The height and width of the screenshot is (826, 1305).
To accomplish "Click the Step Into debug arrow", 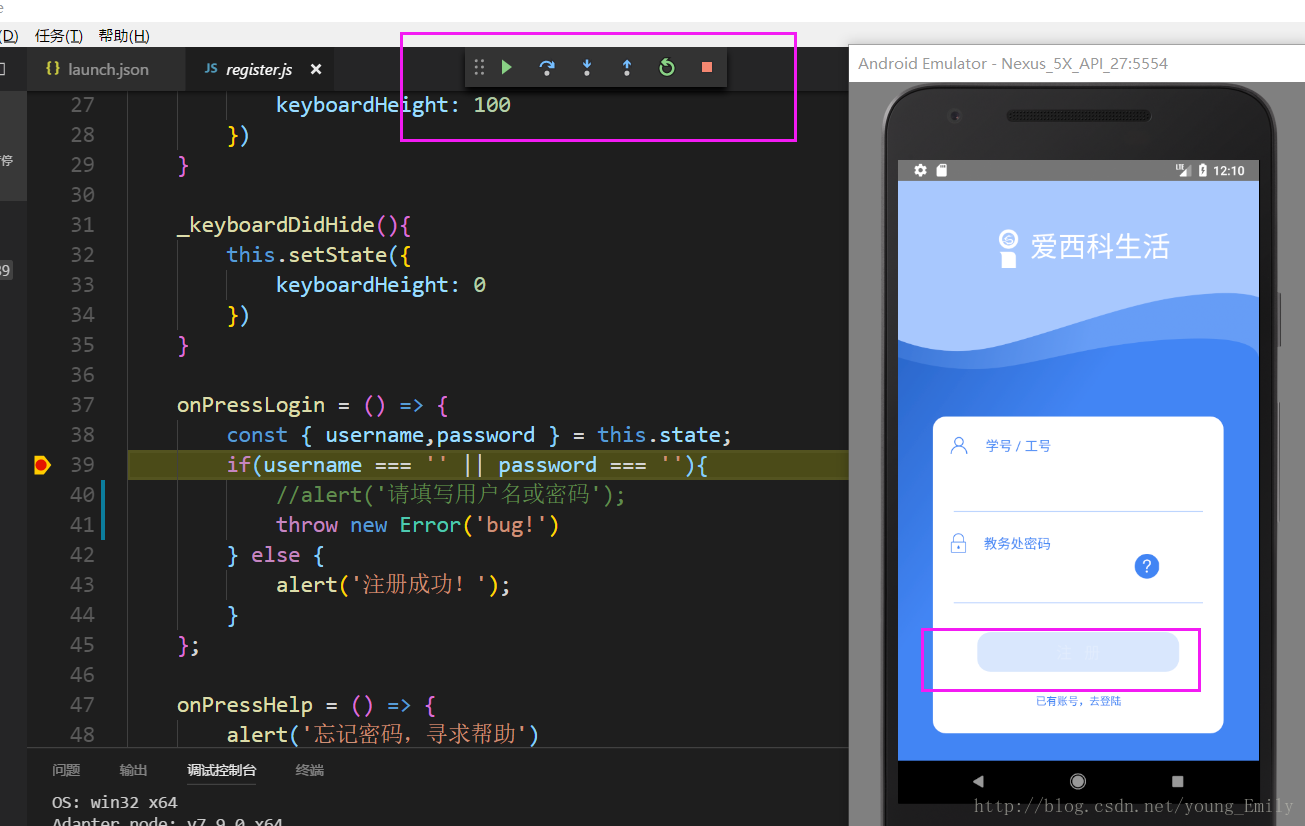I will click(x=587, y=67).
